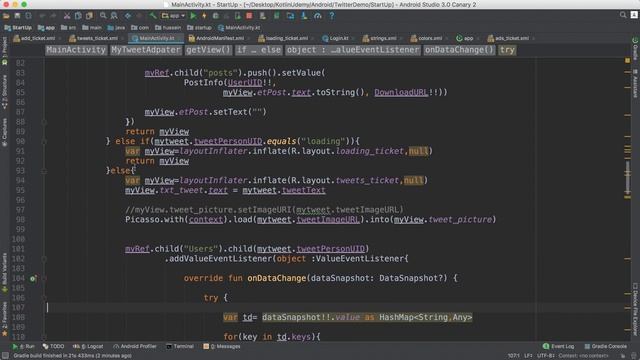Open file using the folder icon in toolbar
This screenshot has height=360, width=640.
click(x=7, y=16)
